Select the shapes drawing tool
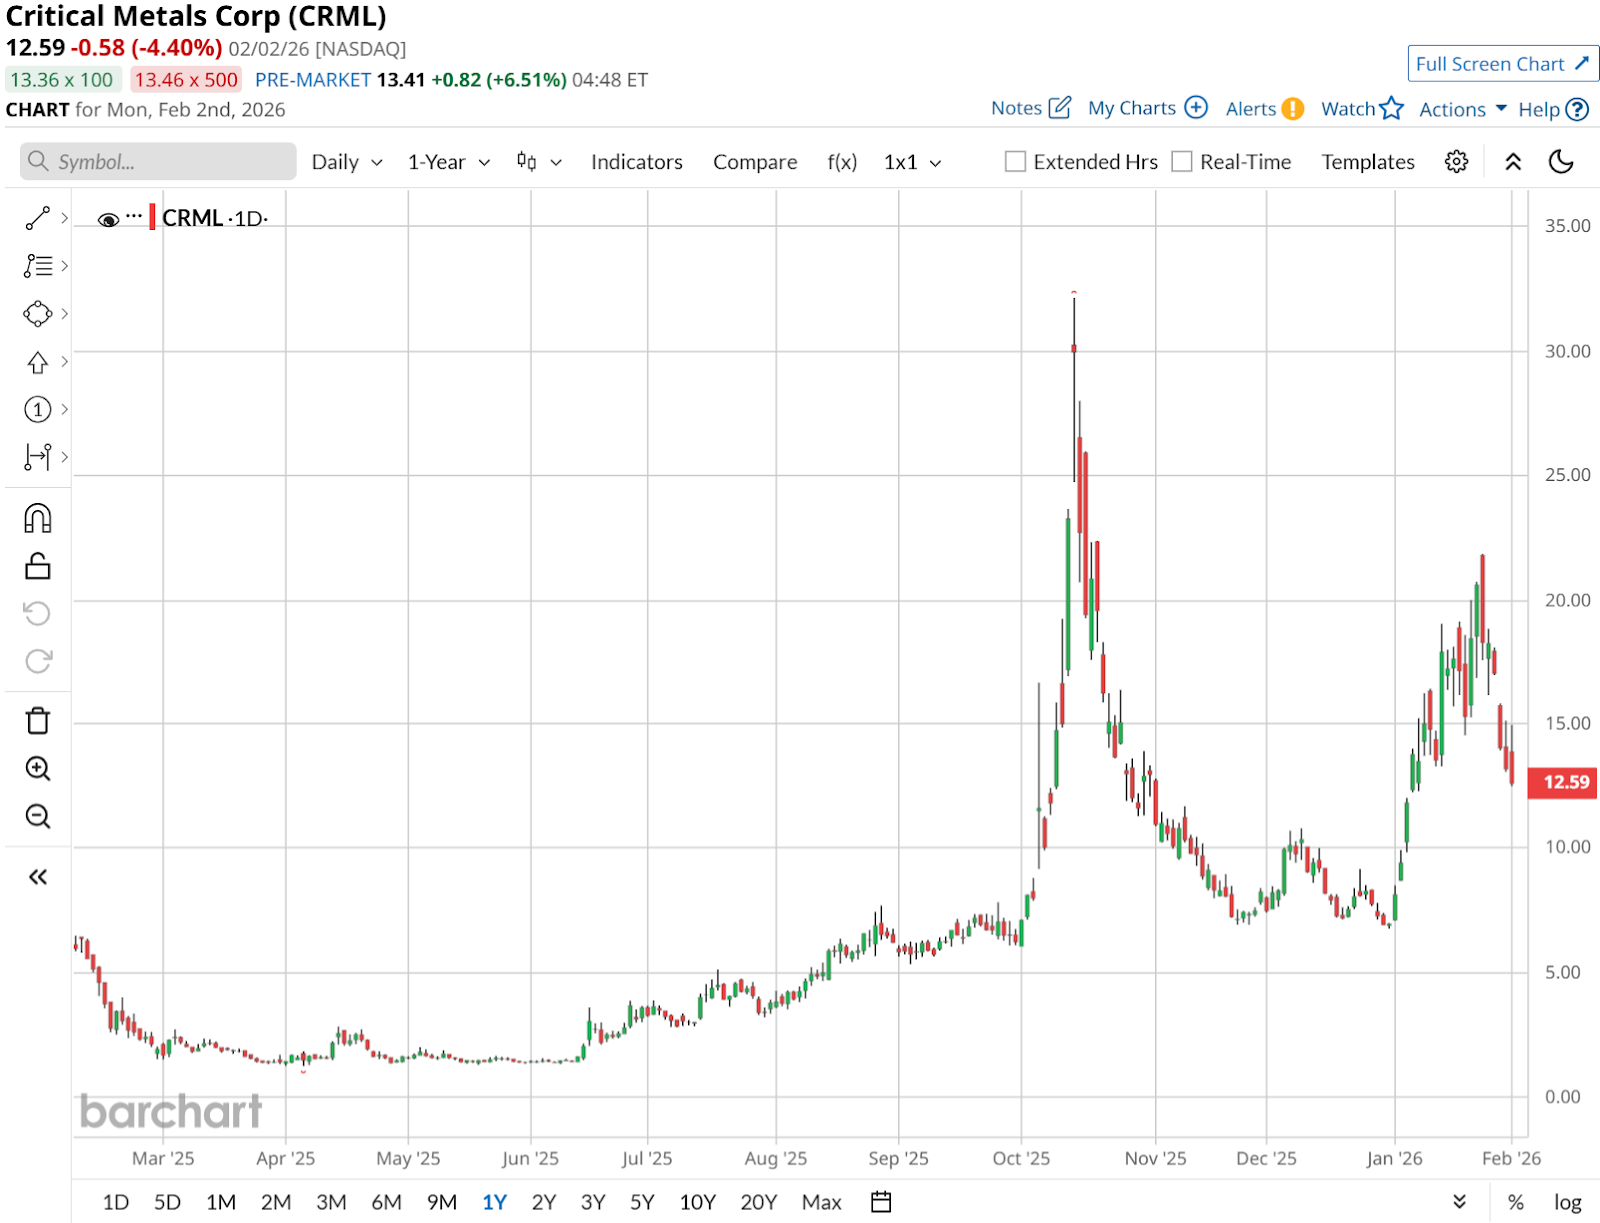The width and height of the screenshot is (1600, 1223). click(38, 314)
